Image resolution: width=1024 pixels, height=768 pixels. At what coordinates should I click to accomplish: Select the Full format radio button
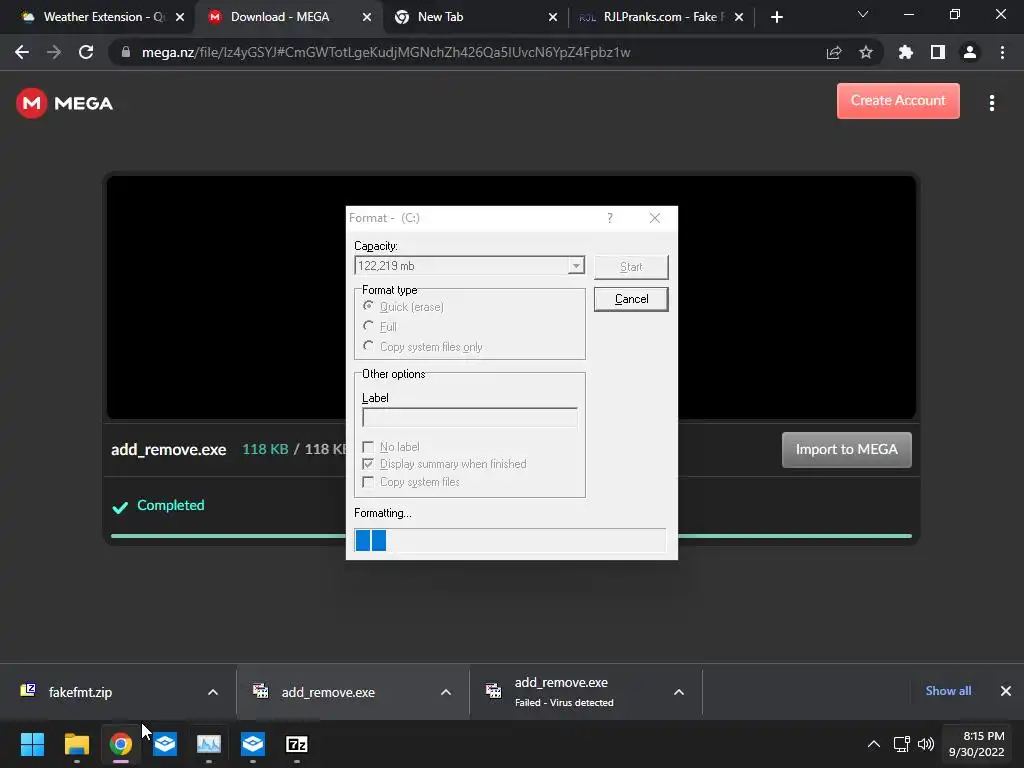pyautogui.click(x=368, y=325)
